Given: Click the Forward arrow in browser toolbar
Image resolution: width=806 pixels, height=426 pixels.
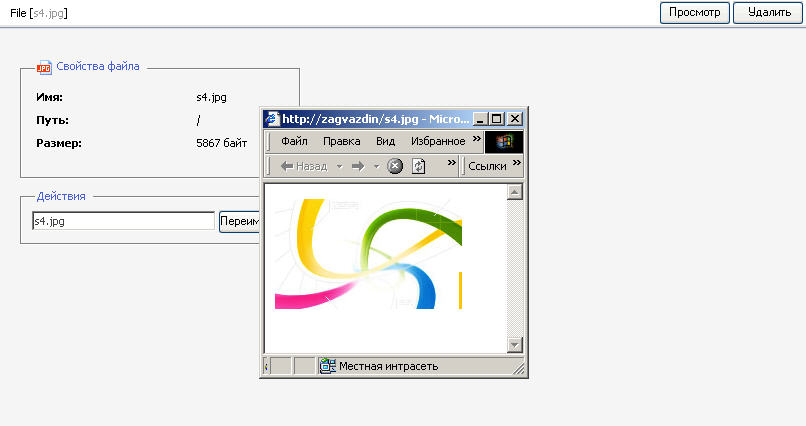Looking at the screenshot, I should [x=357, y=166].
